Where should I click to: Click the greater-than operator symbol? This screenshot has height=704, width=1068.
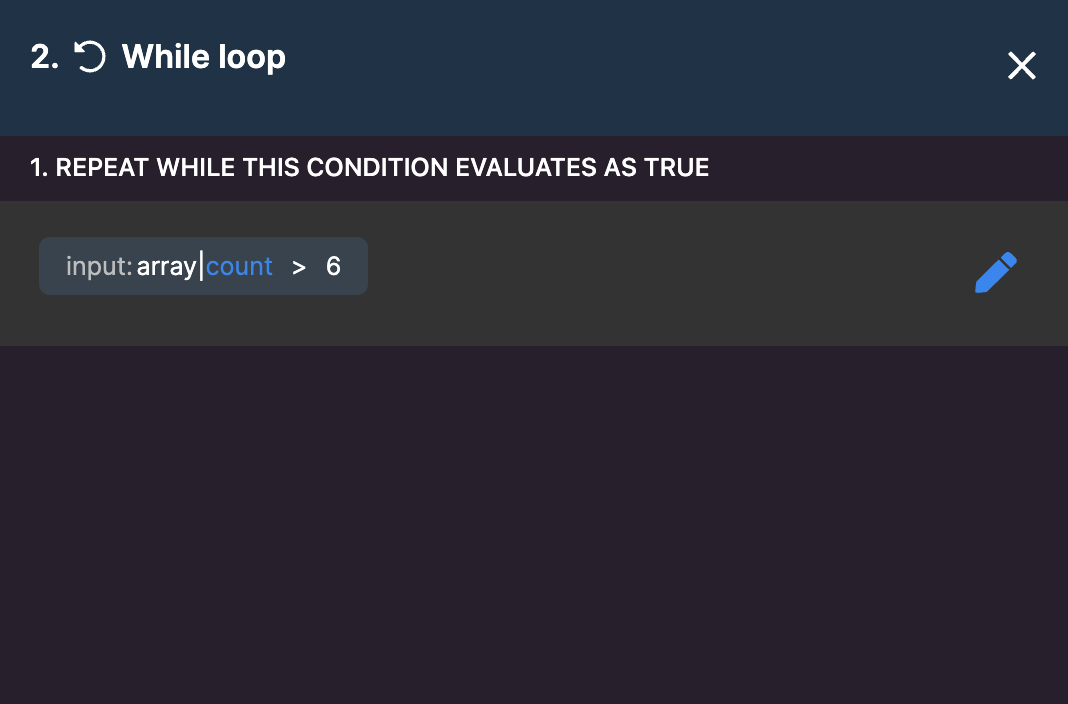tap(299, 268)
